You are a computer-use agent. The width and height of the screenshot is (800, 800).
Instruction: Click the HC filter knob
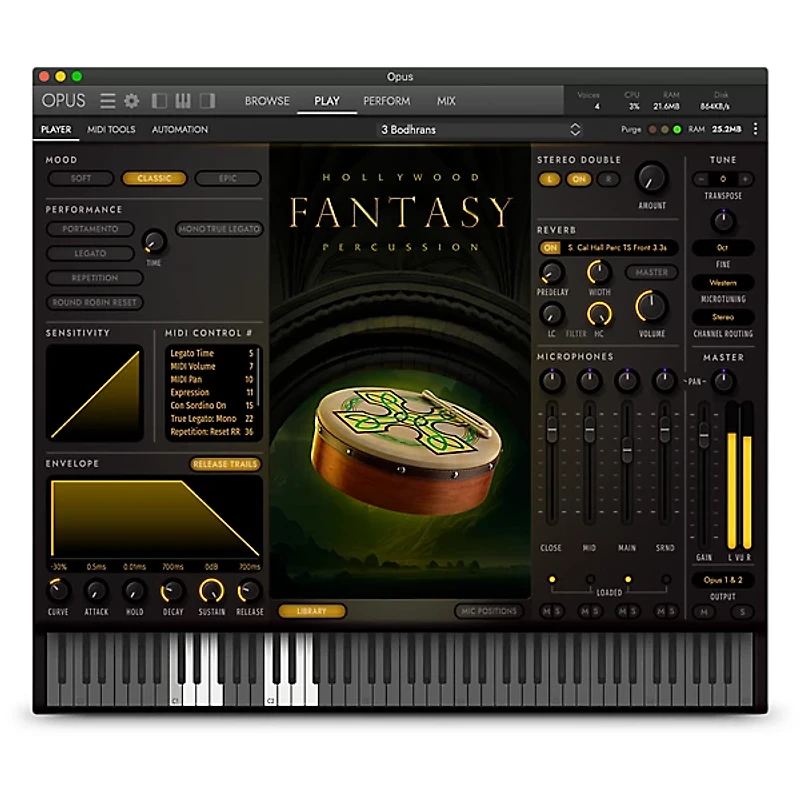[599, 314]
